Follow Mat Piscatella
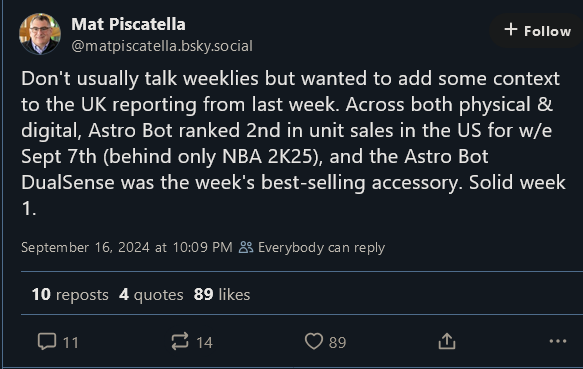583x369 pixels. (537, 31)
